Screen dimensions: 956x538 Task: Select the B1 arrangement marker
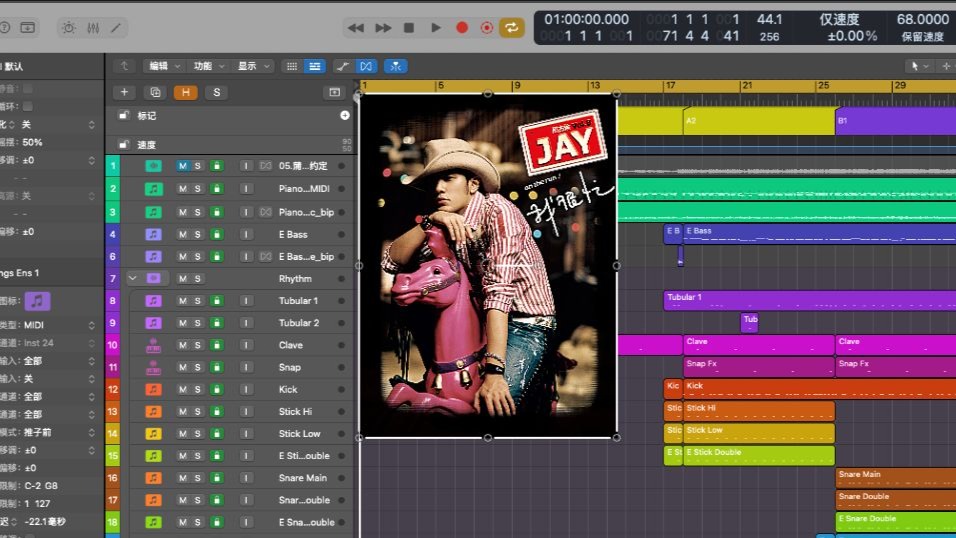tap(896, 121)
